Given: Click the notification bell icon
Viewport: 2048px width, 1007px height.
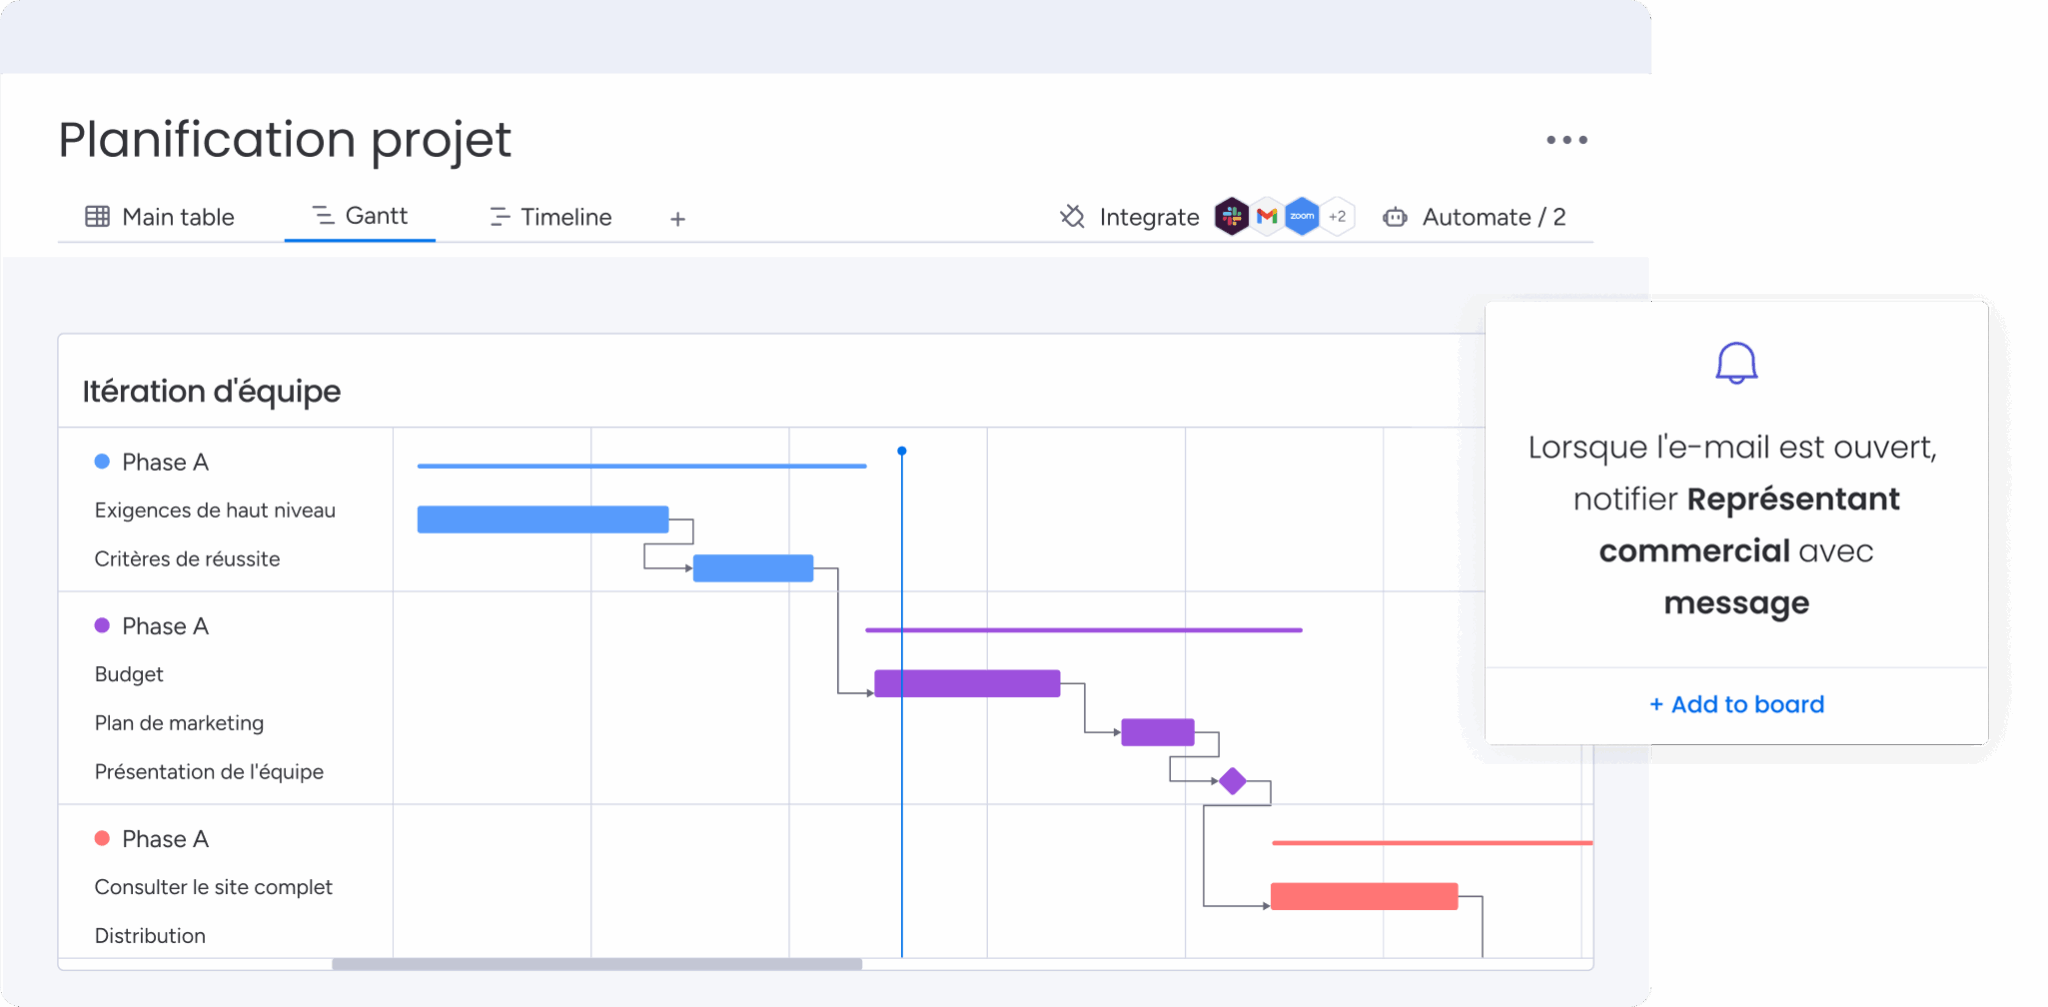Looking at the screenshot, I should [1736, 363].
